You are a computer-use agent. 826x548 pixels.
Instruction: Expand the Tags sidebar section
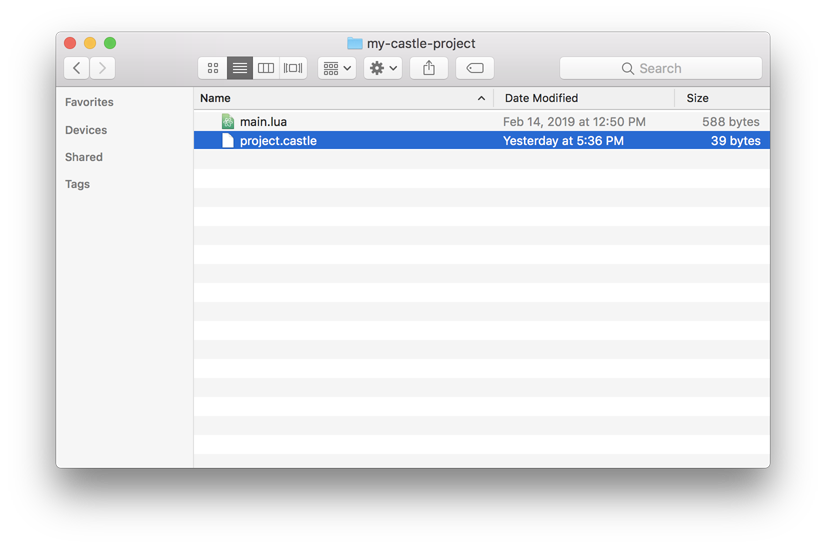pos(77,184)
